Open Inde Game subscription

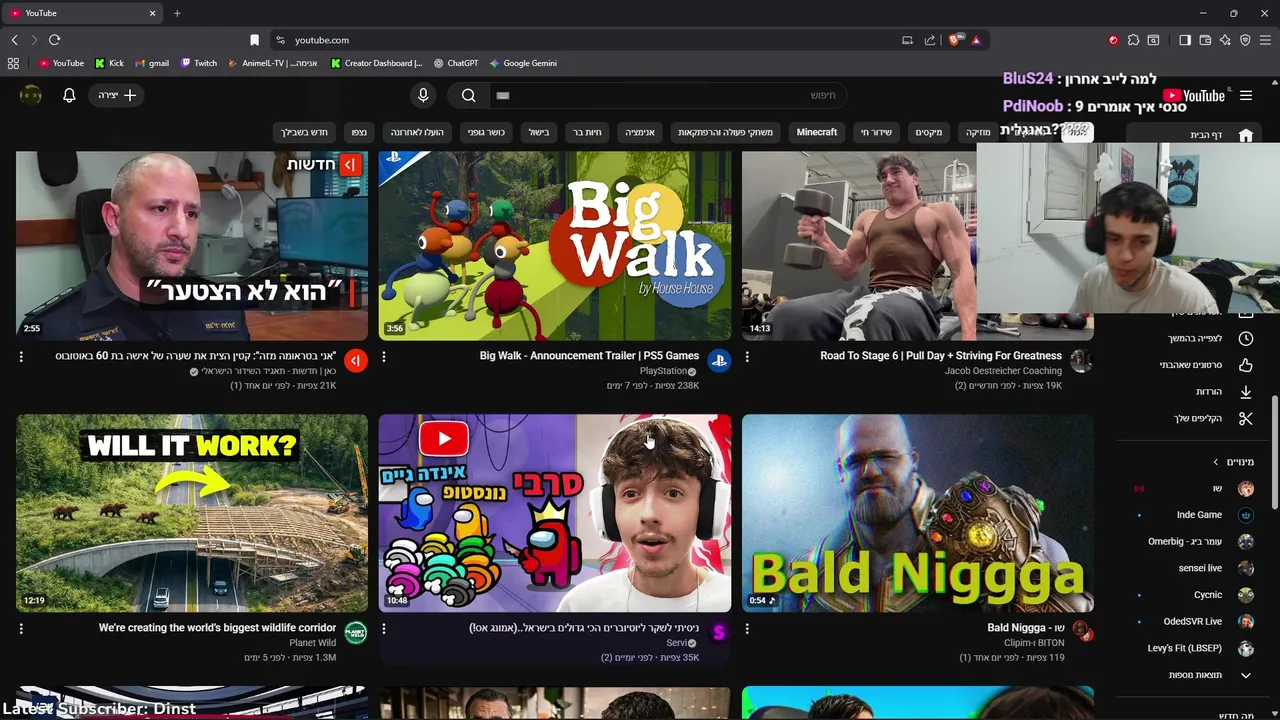pyautogui.click(x=1196, y=515)
